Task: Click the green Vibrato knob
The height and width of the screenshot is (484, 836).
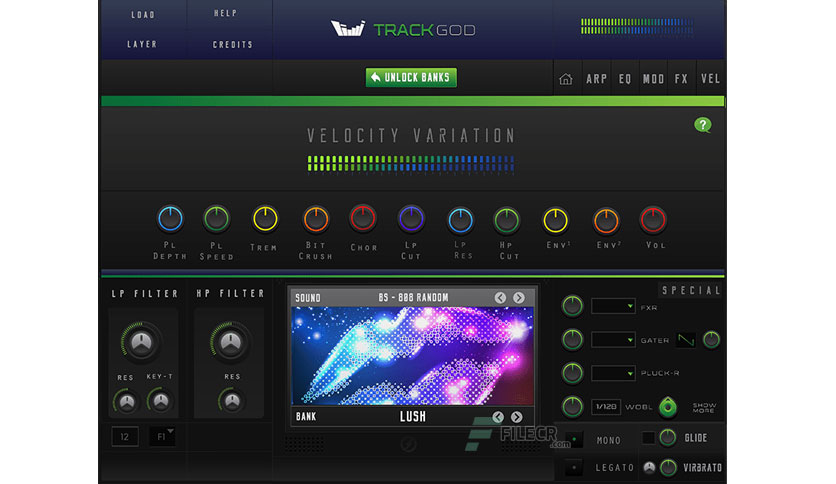Action: 668,467
